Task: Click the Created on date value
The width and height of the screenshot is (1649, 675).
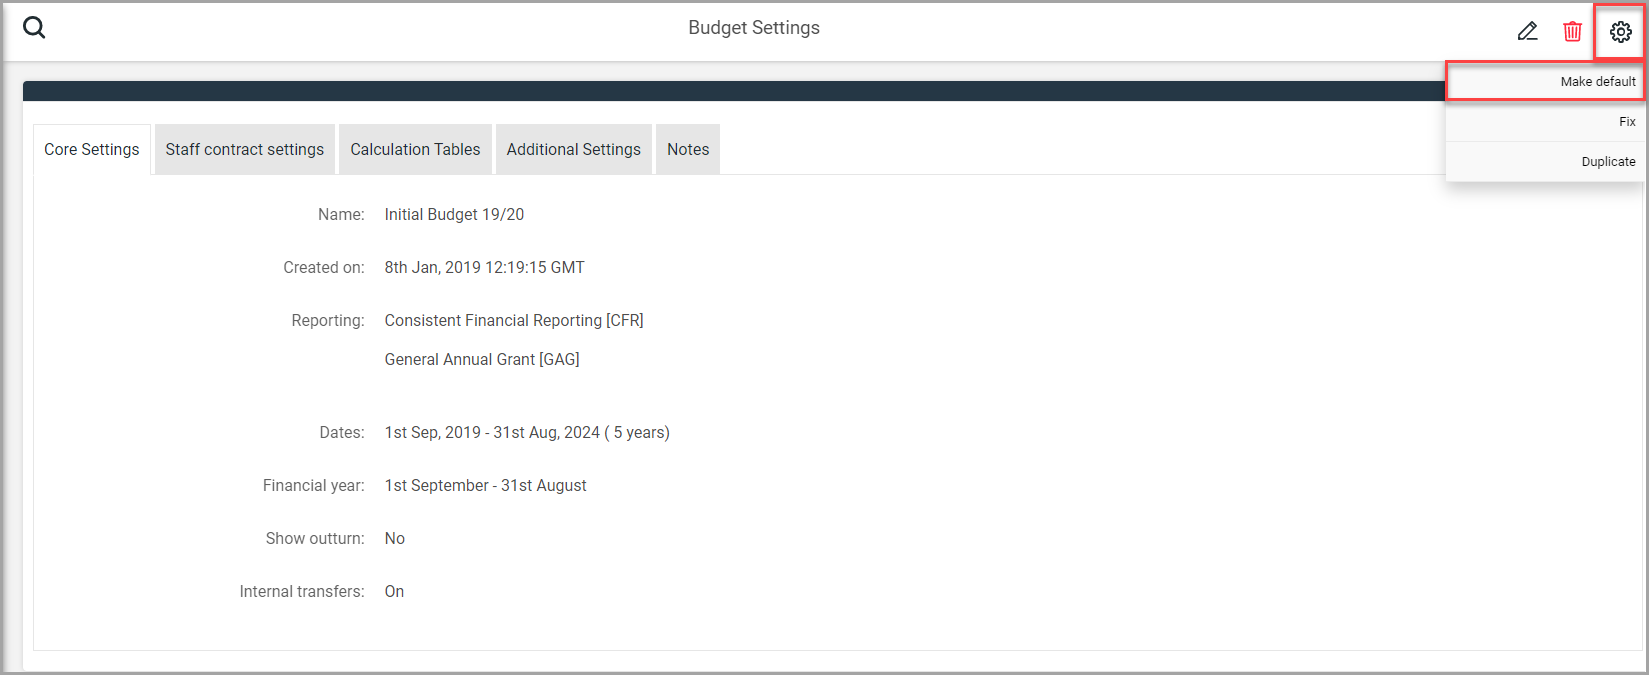Action: click(x=484, y=268)
